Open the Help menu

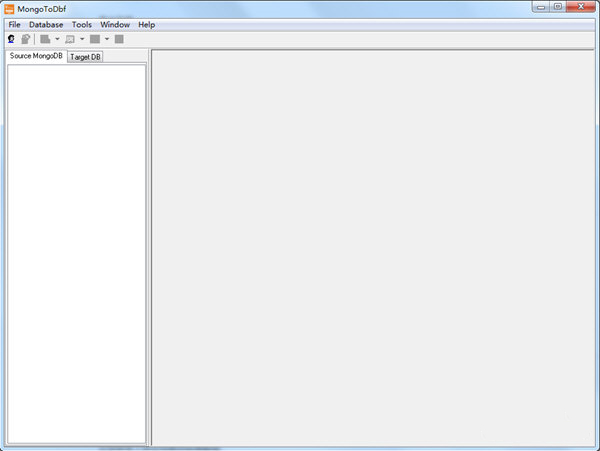pyautogui.click(x=147, y=24)
